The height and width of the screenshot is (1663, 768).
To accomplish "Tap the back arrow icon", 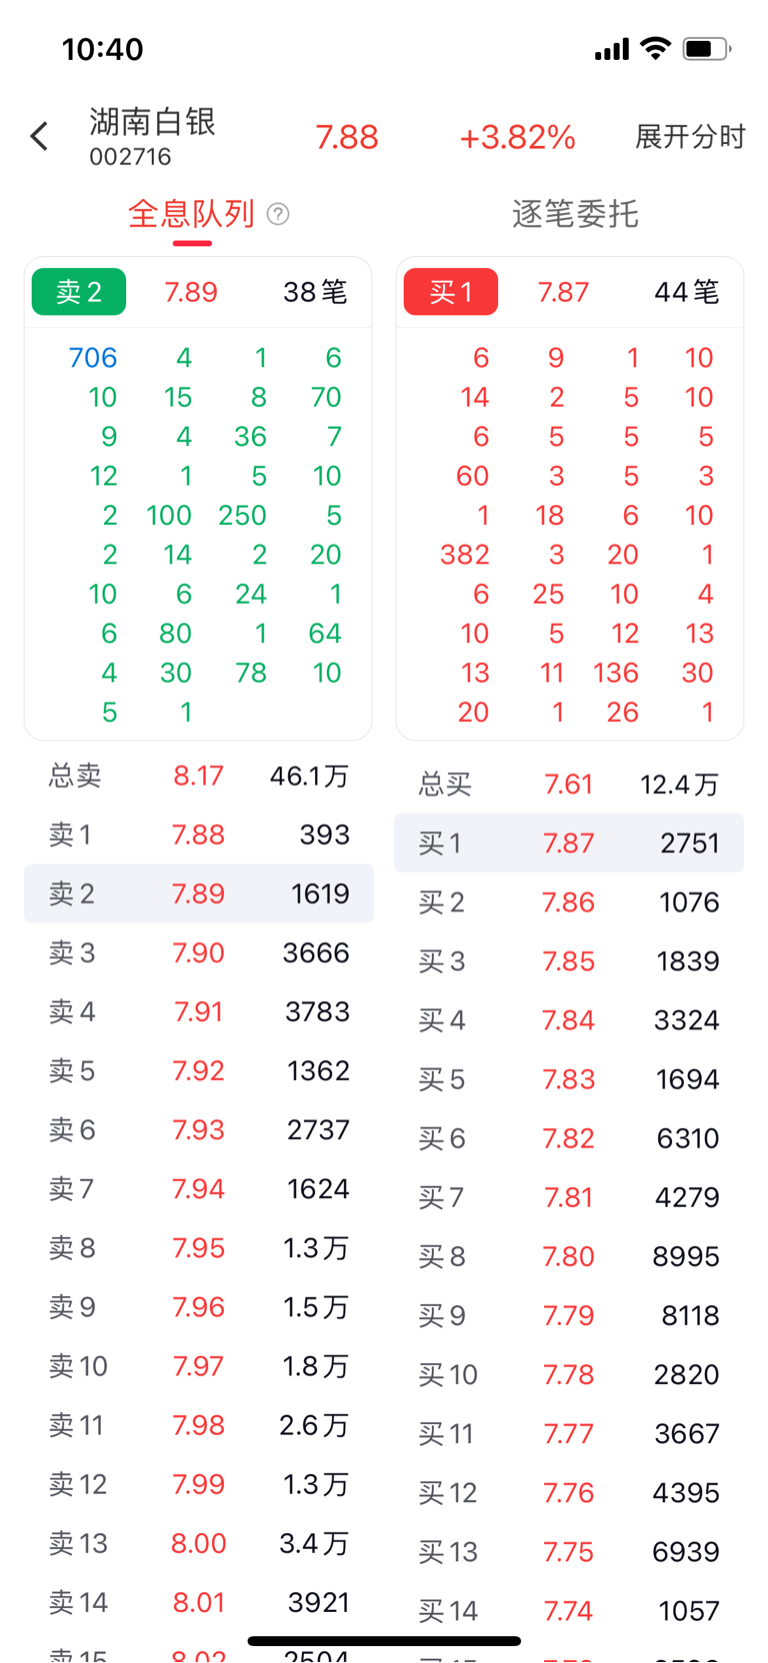I will [39, 137].
